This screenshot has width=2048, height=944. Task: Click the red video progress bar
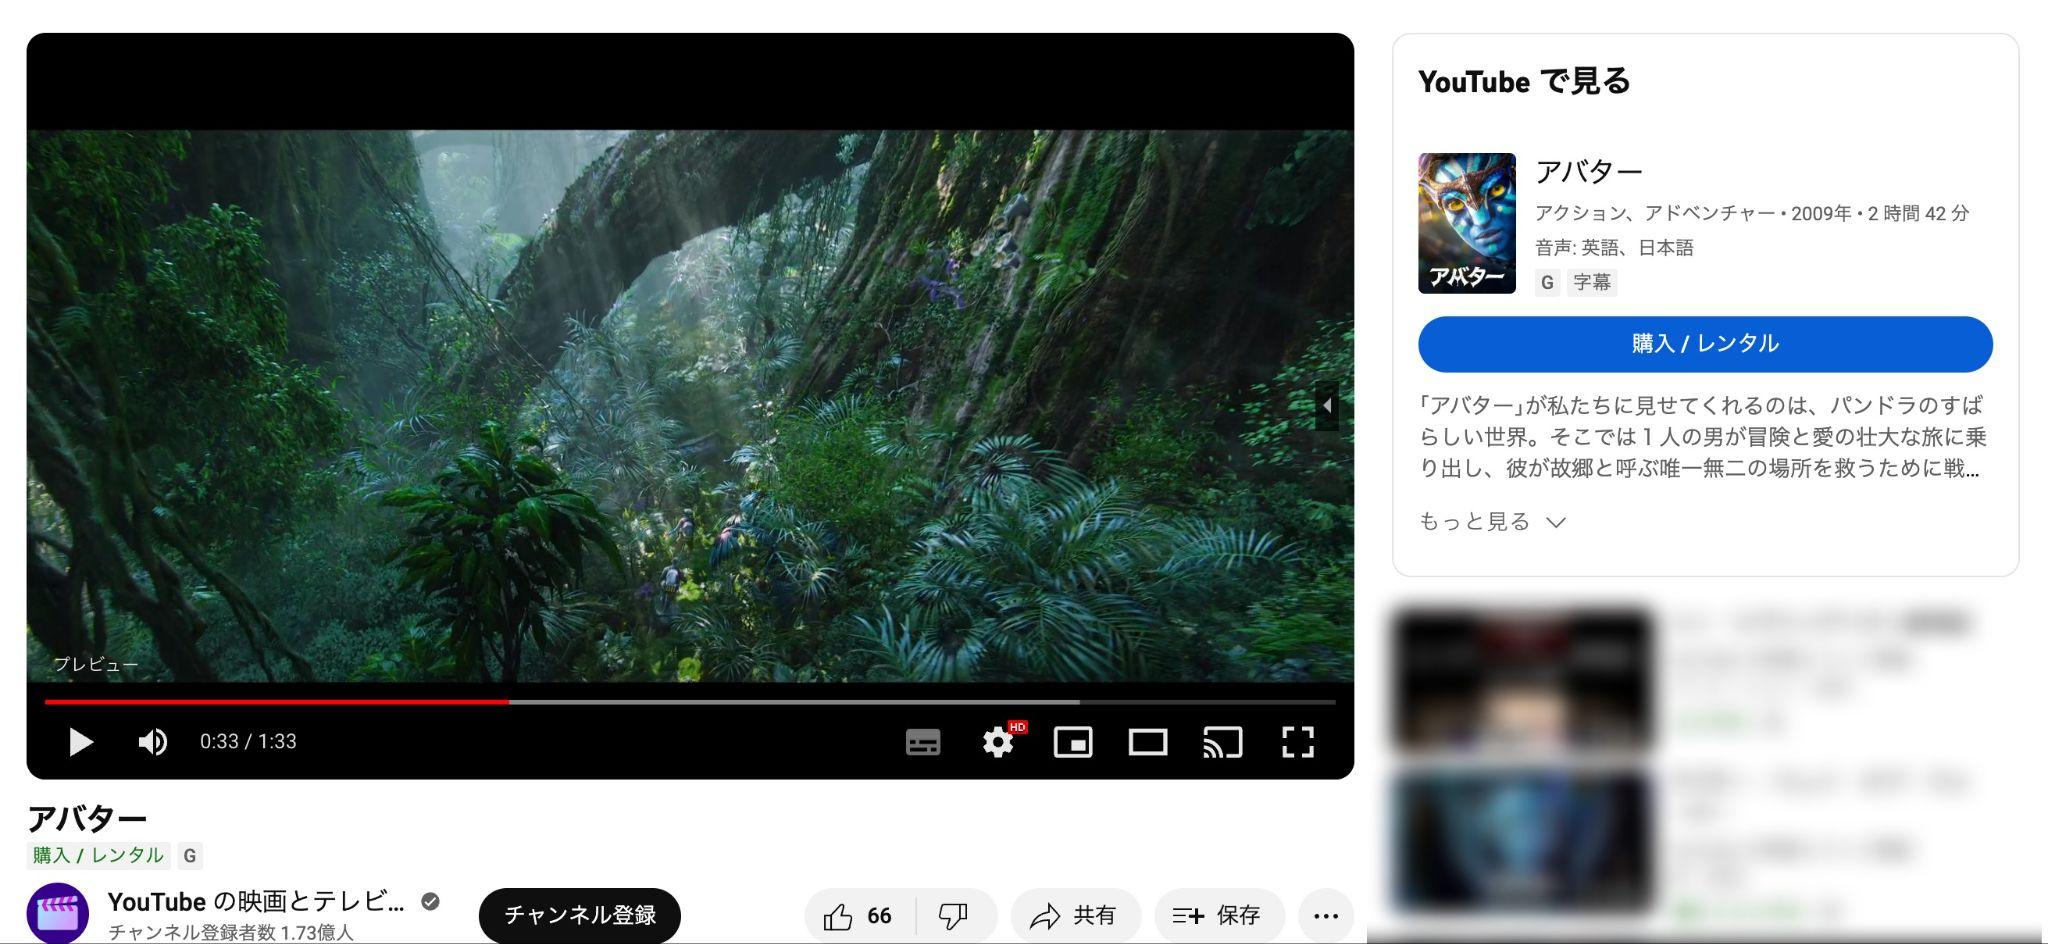tap(277, 702)
